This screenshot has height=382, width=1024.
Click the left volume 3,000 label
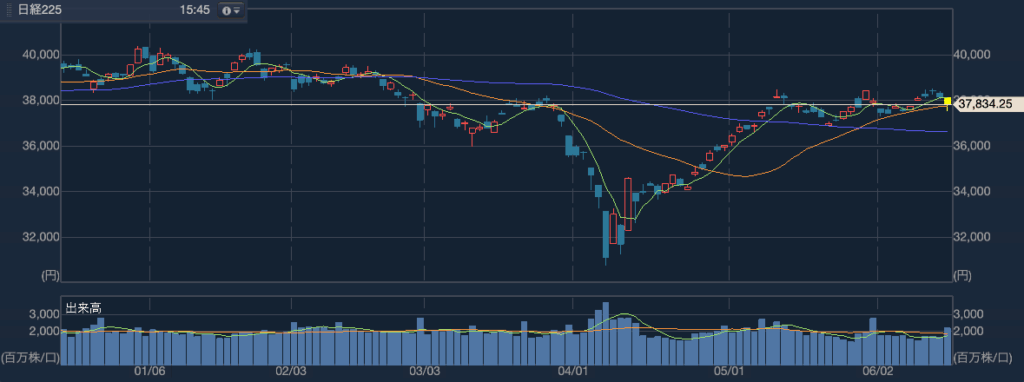tap(44, 314)
